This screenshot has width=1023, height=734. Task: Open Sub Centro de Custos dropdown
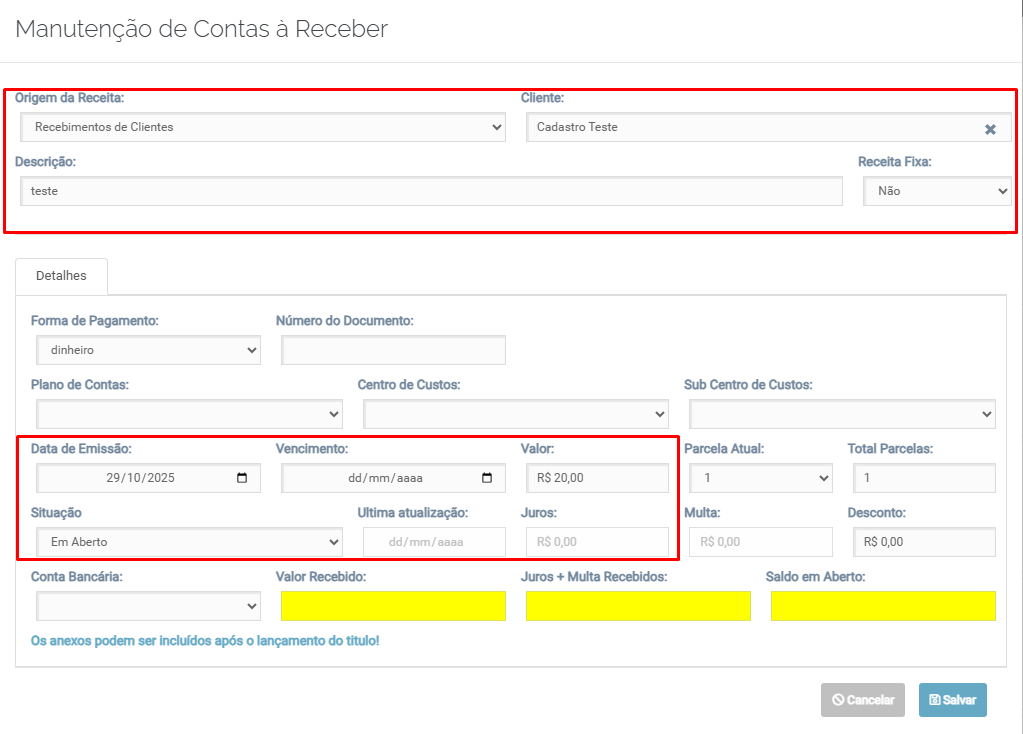click(842, 414)
